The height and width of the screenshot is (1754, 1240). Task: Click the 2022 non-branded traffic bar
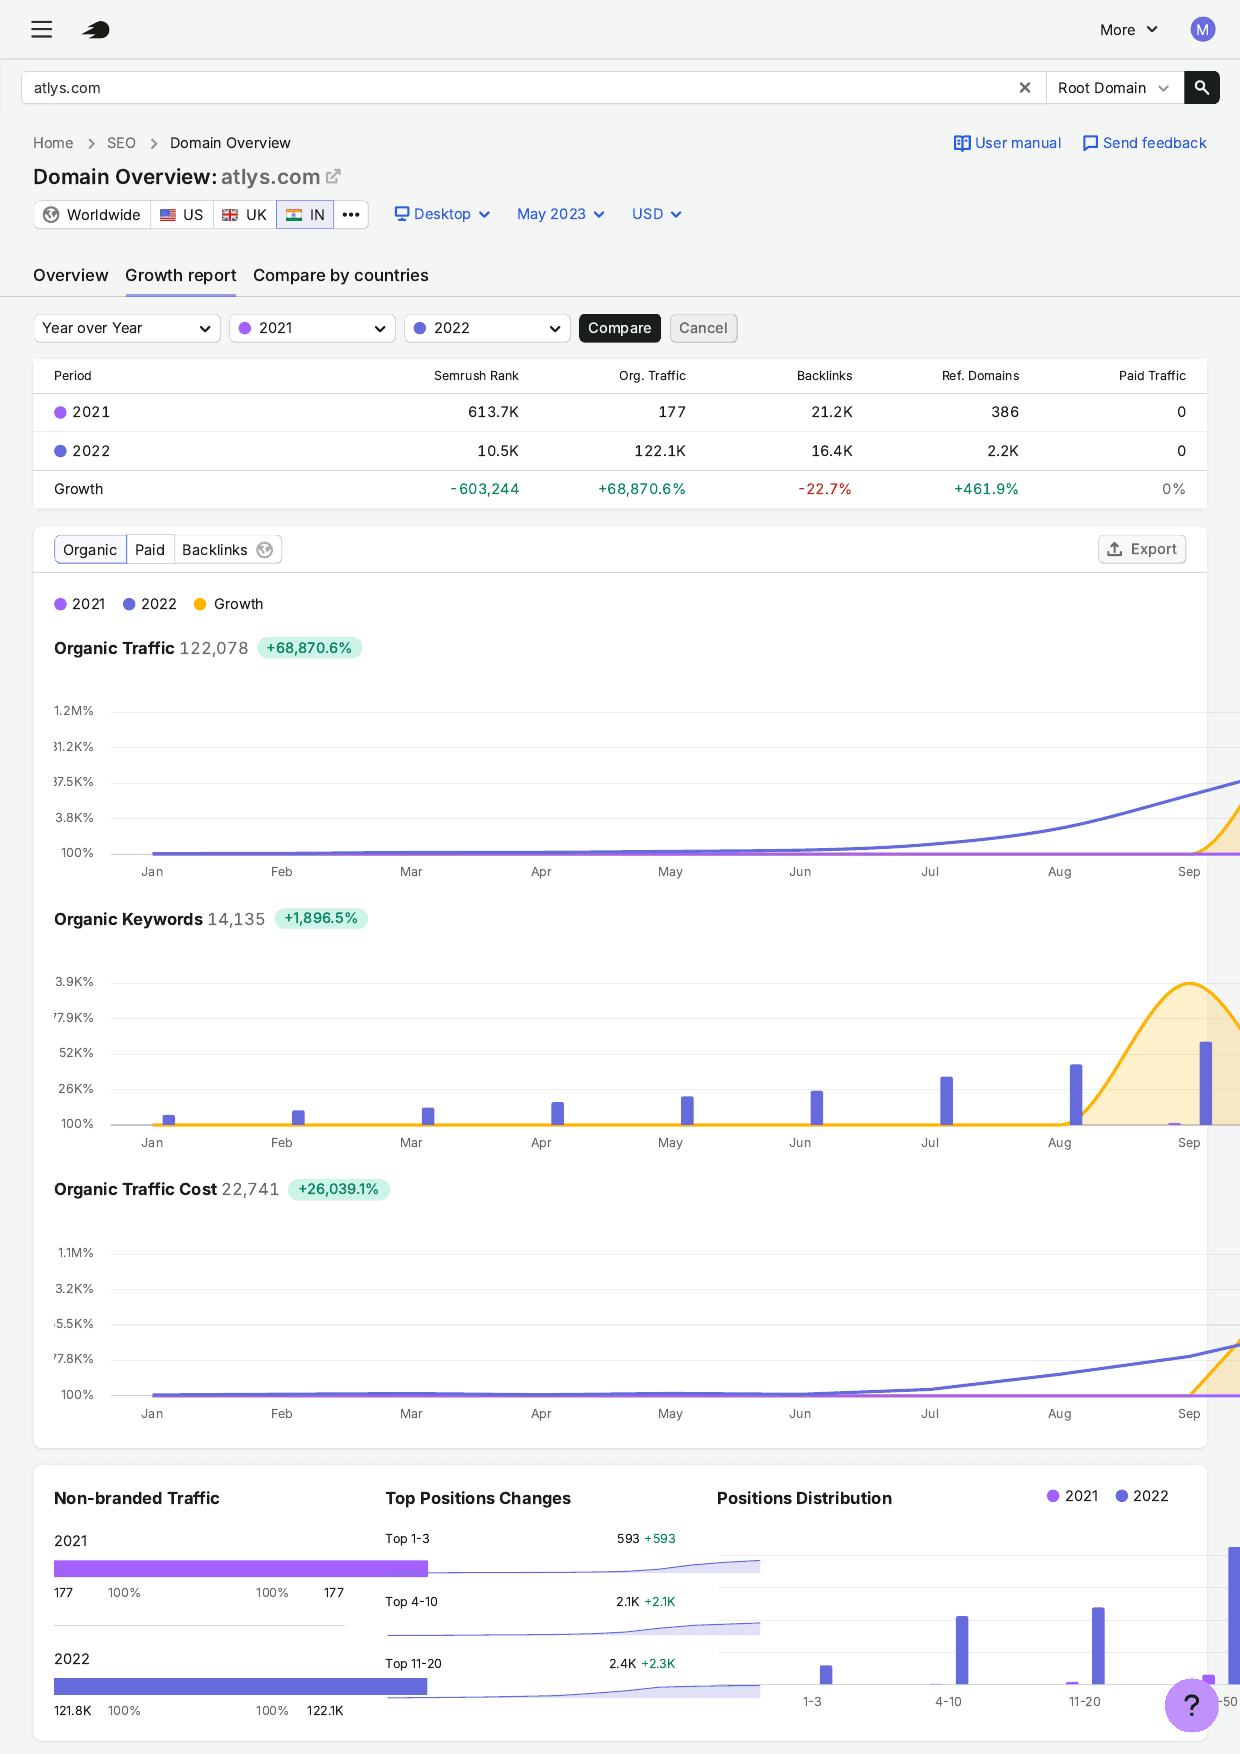pos(241,1686)
